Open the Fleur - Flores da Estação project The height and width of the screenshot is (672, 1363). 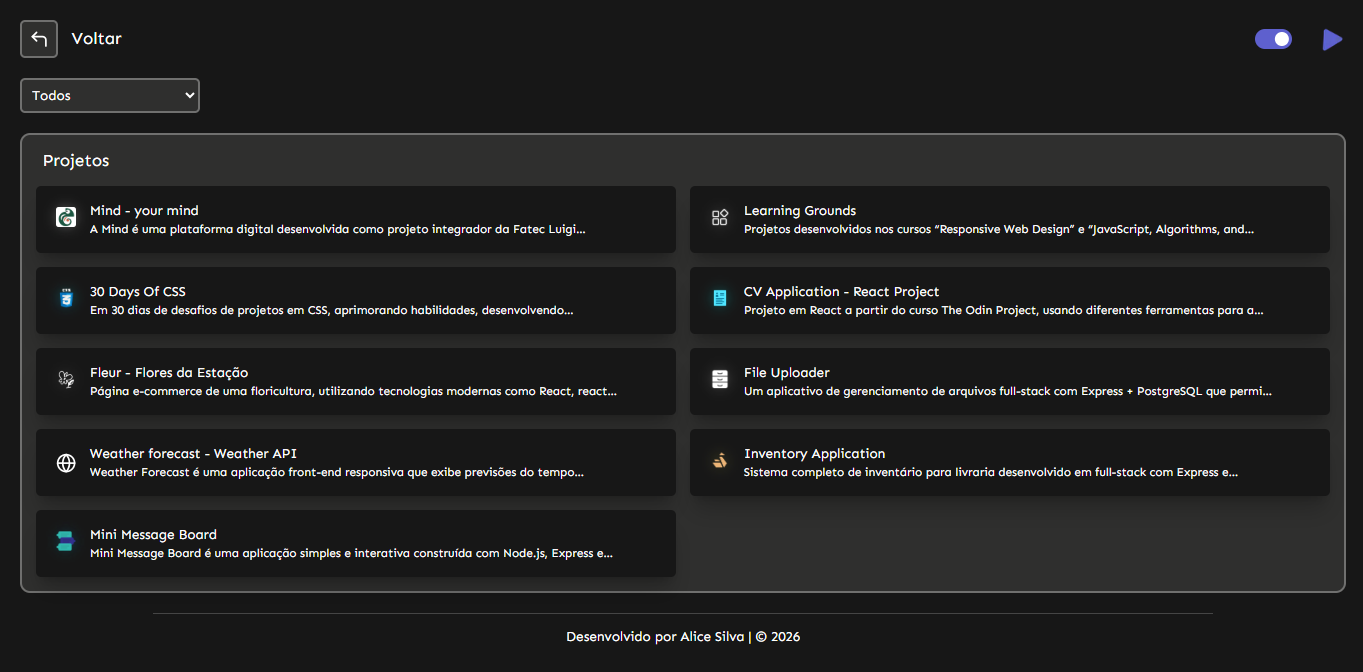(356, 381)
